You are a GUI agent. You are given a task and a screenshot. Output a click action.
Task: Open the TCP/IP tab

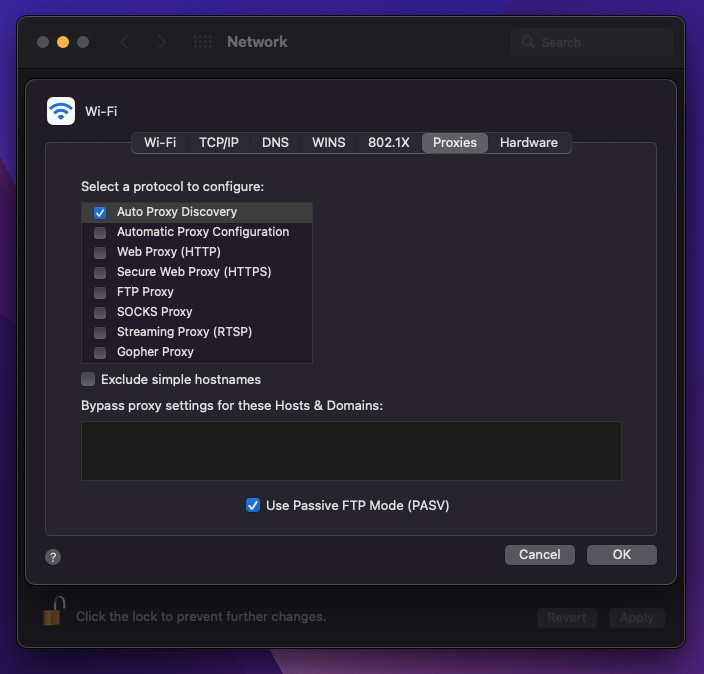pyautogui.click(x=218, y=142)
